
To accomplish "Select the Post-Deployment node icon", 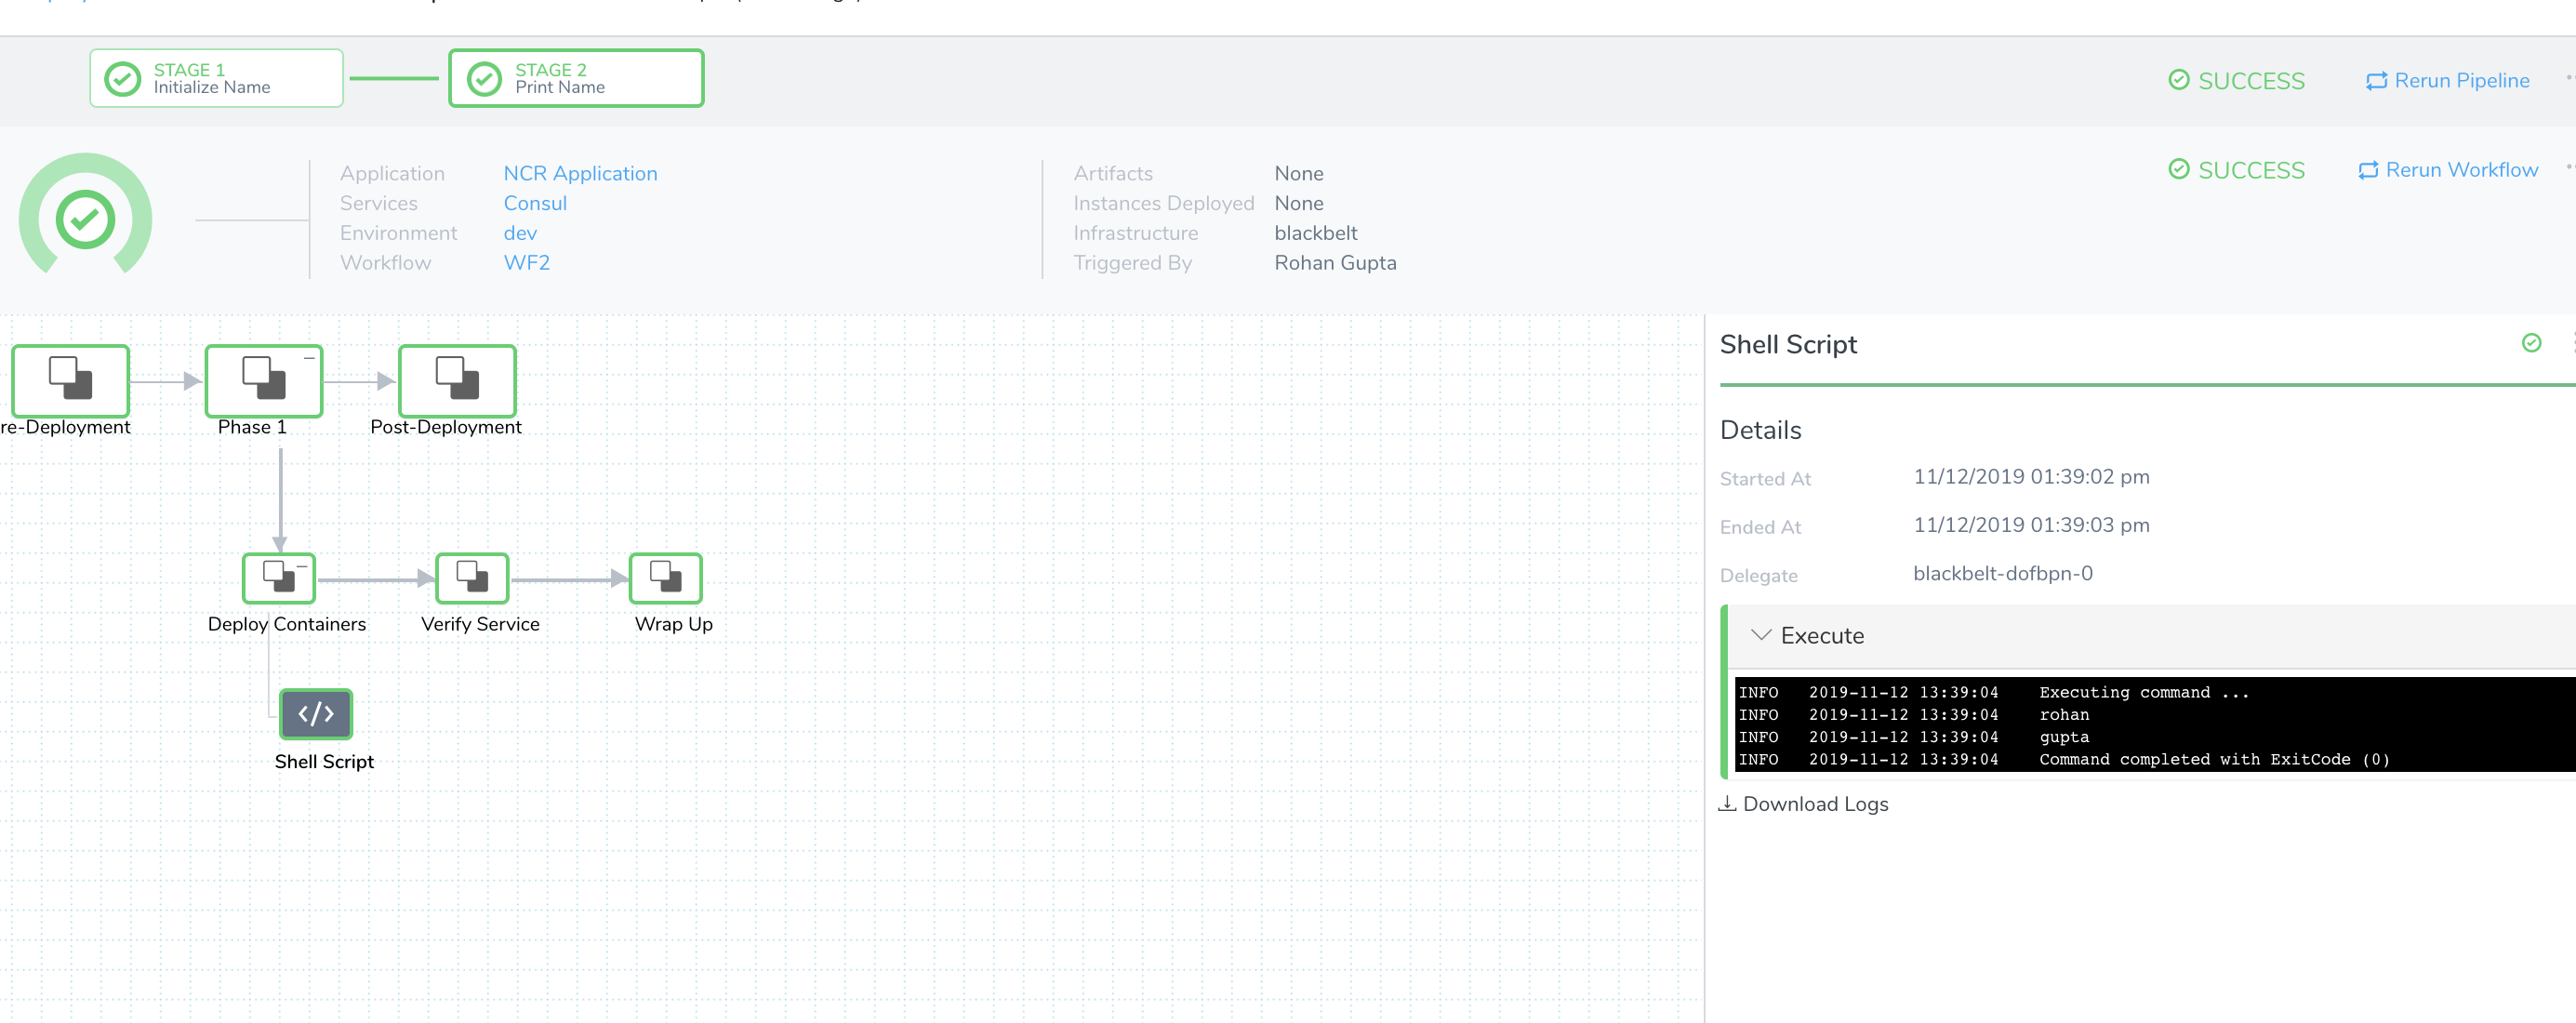I will click(x=457, y=380).
